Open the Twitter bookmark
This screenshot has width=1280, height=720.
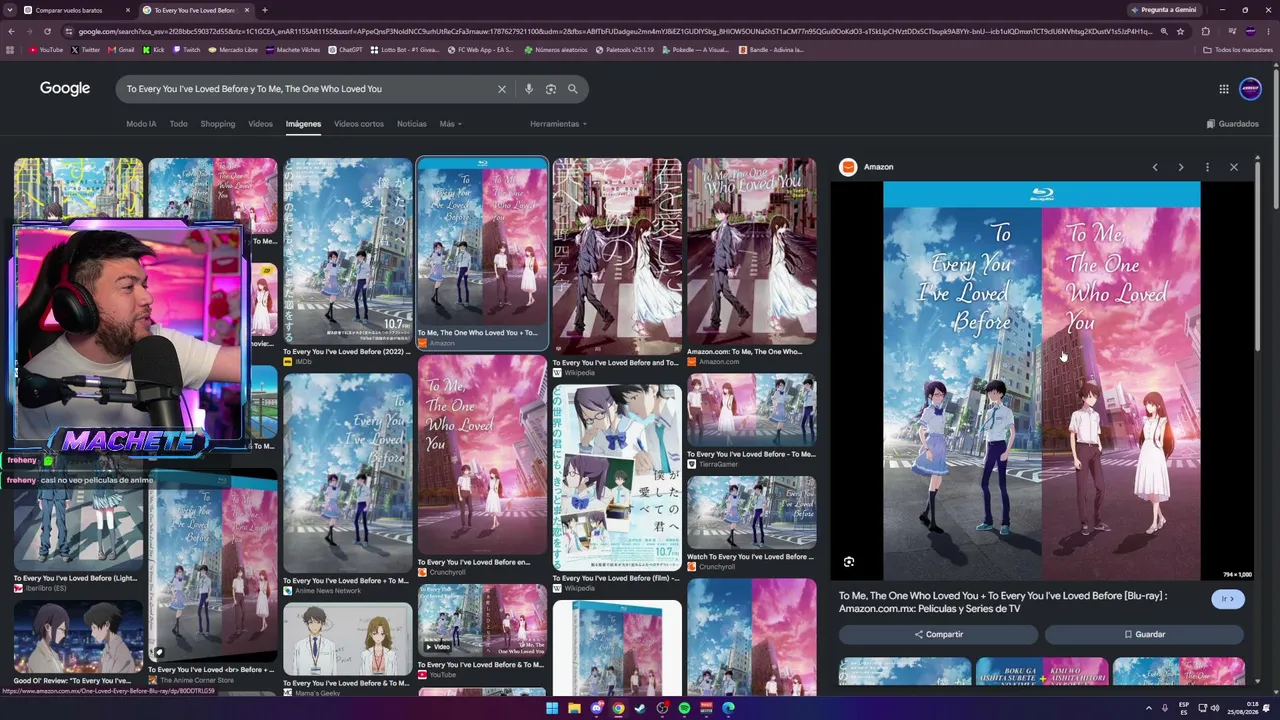[86, 50]
